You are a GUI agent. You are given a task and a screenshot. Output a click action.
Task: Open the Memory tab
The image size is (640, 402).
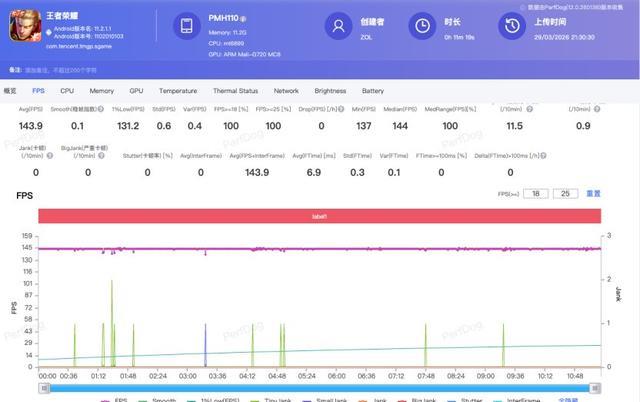tap(101, 91)
